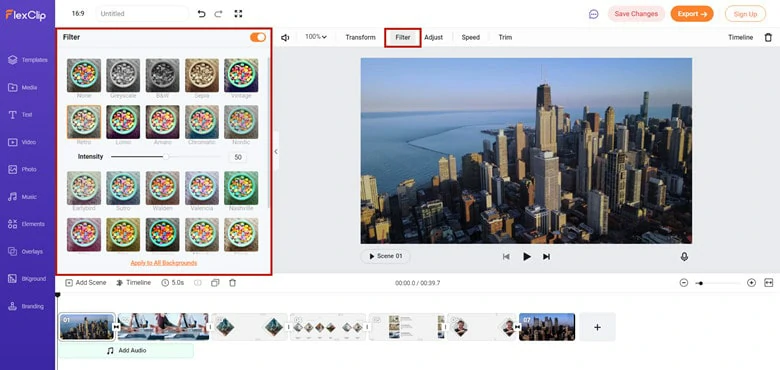Image resolution: width=780 pixels, height=370 pixels.
Task: Collapse the filter panel with the side arrow
Action: click(276, 152)
